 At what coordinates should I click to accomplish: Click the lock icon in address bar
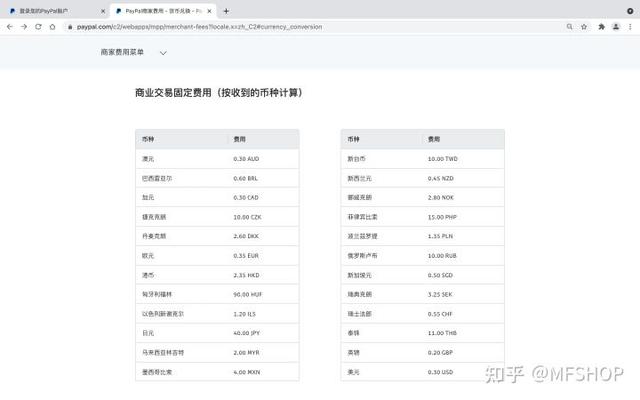coord(70,27)
